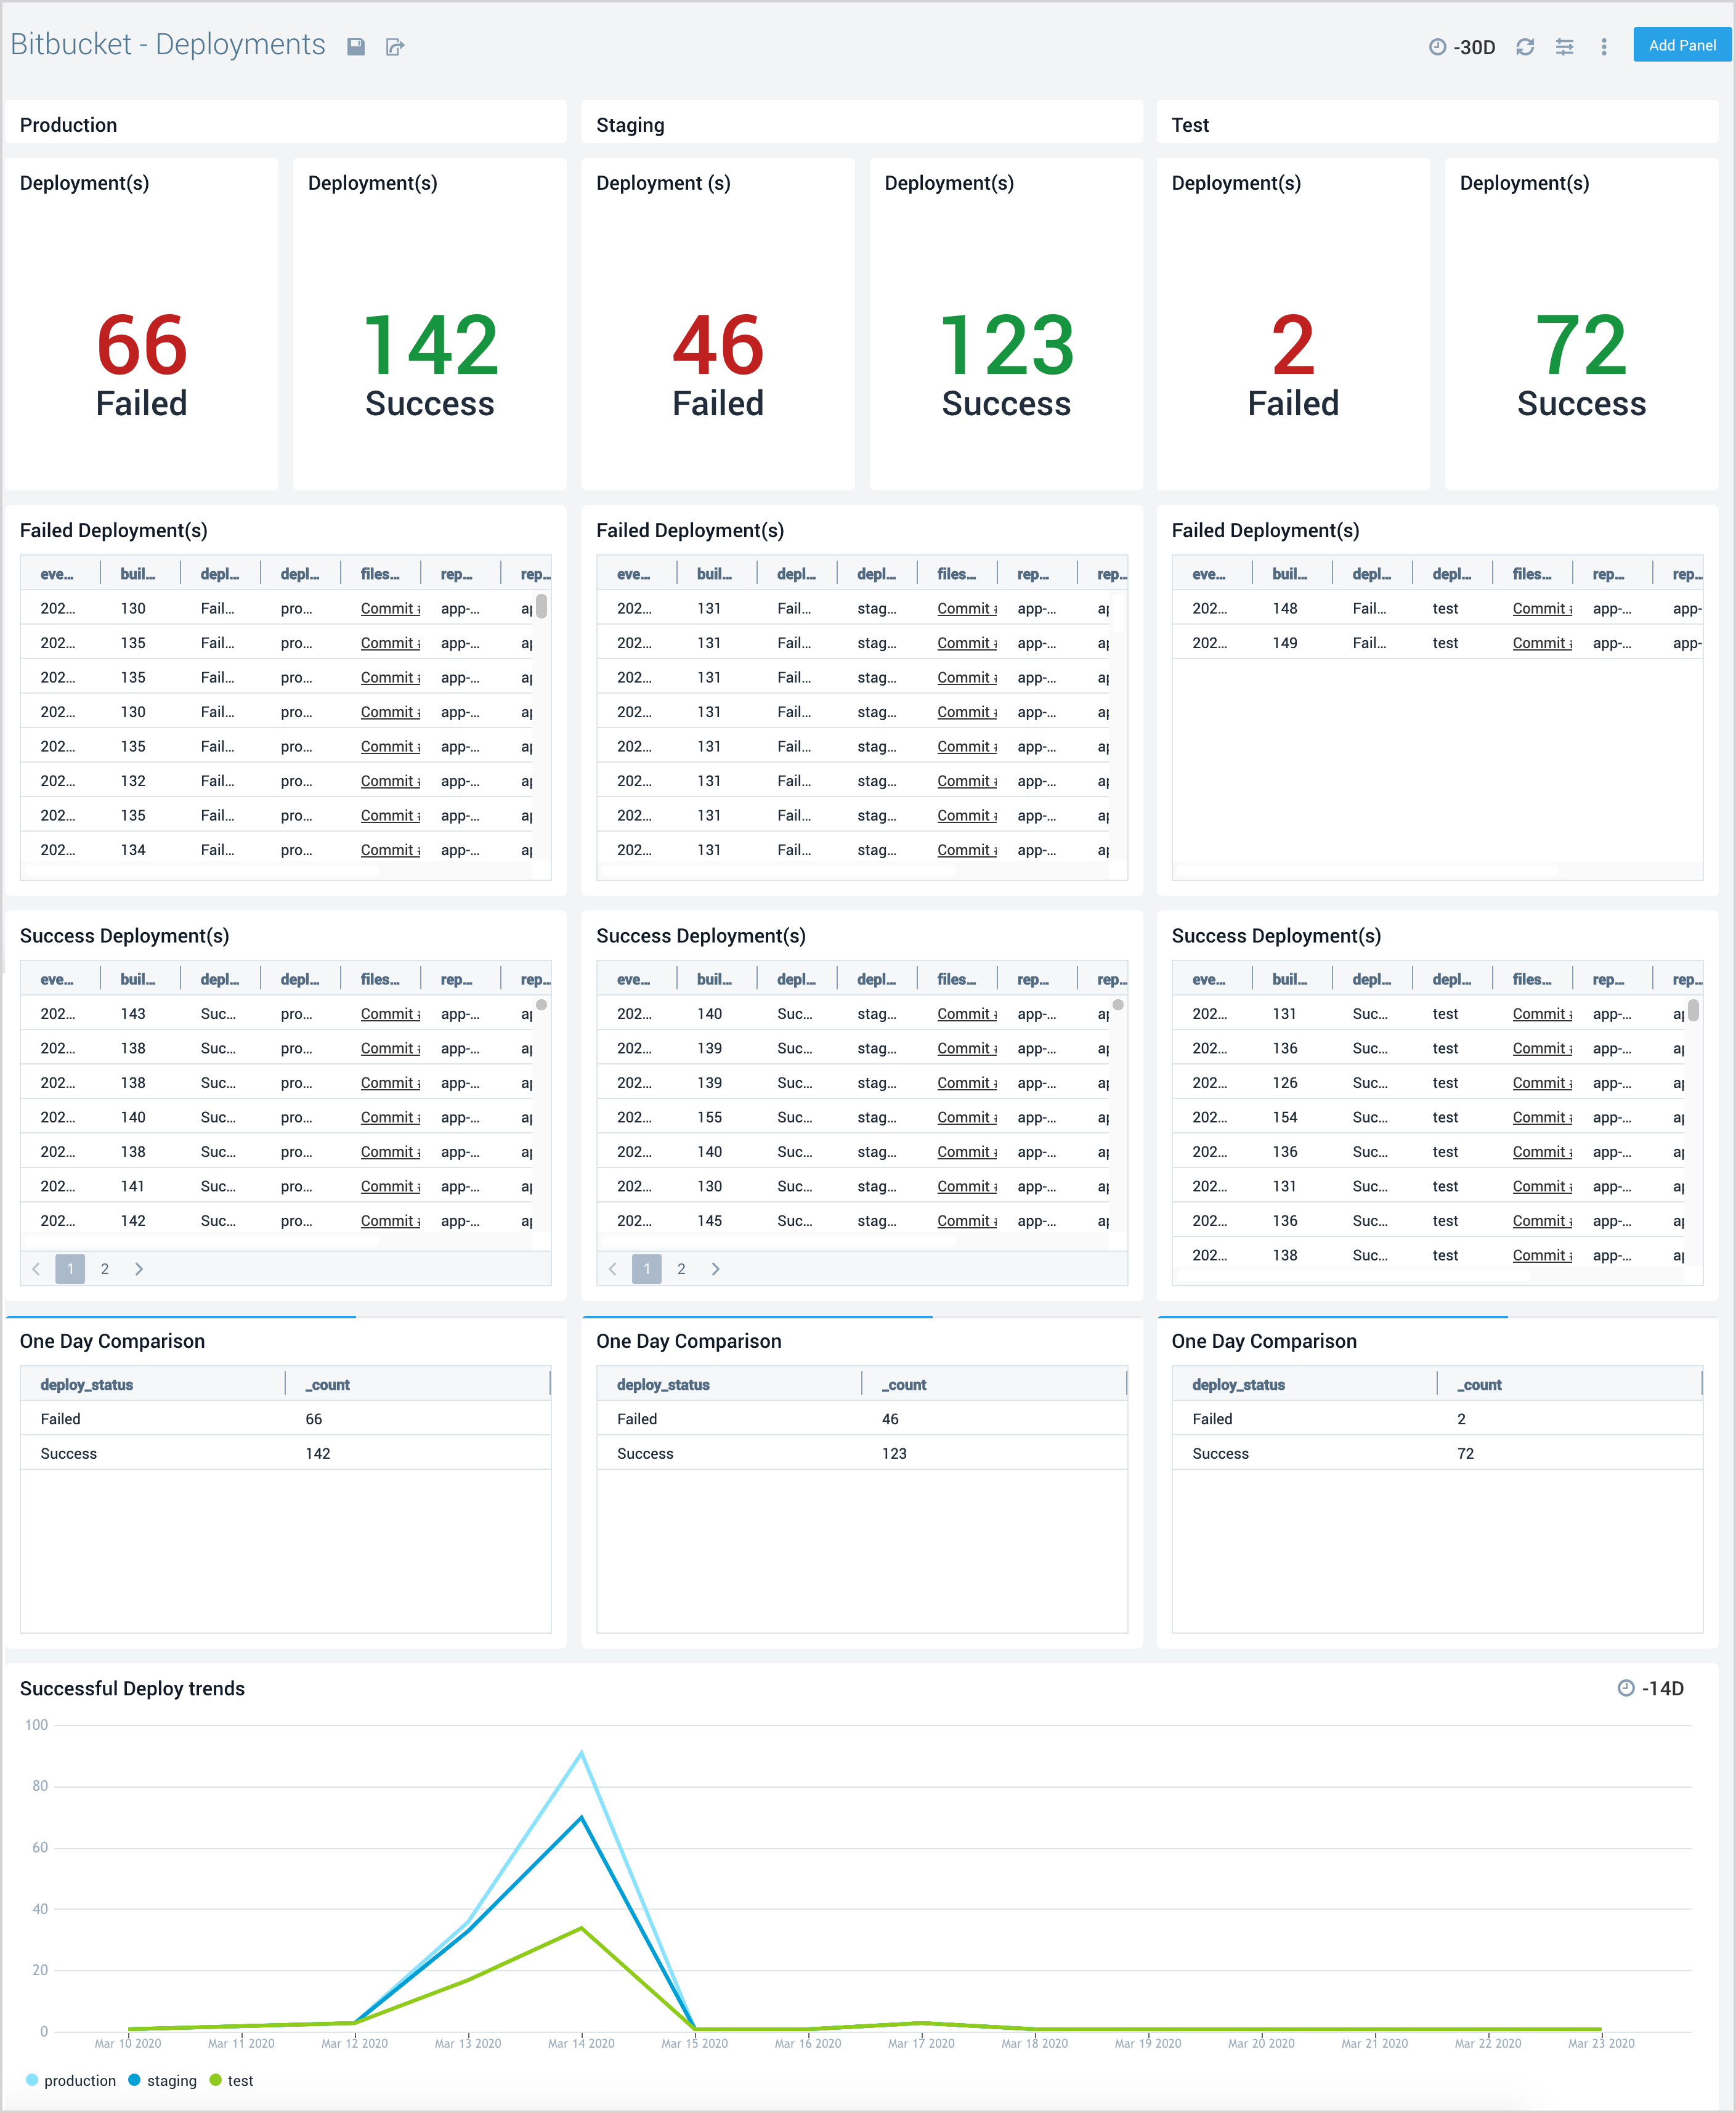
Task: Go to next page of Production Success Deployments
Action: [x=140, y=1268]
